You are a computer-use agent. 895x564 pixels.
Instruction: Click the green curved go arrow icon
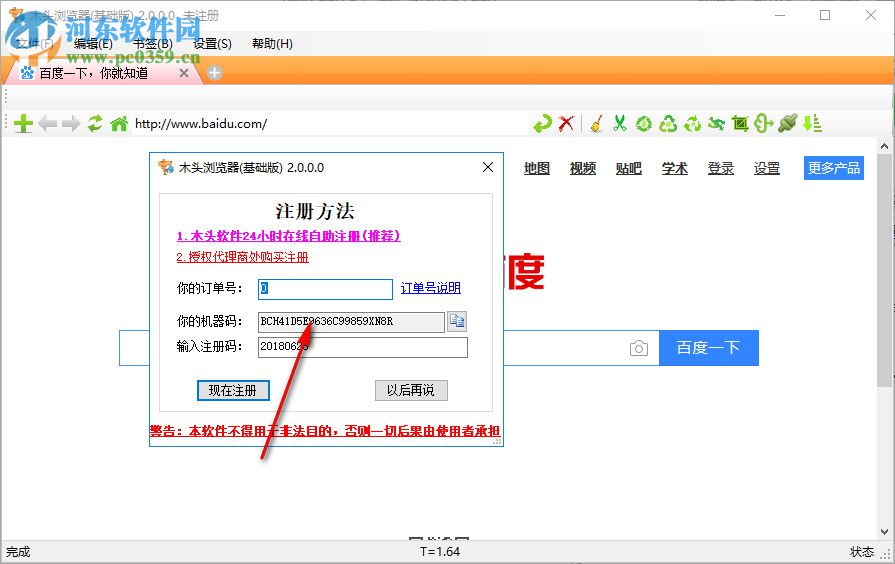coord(542,123)
